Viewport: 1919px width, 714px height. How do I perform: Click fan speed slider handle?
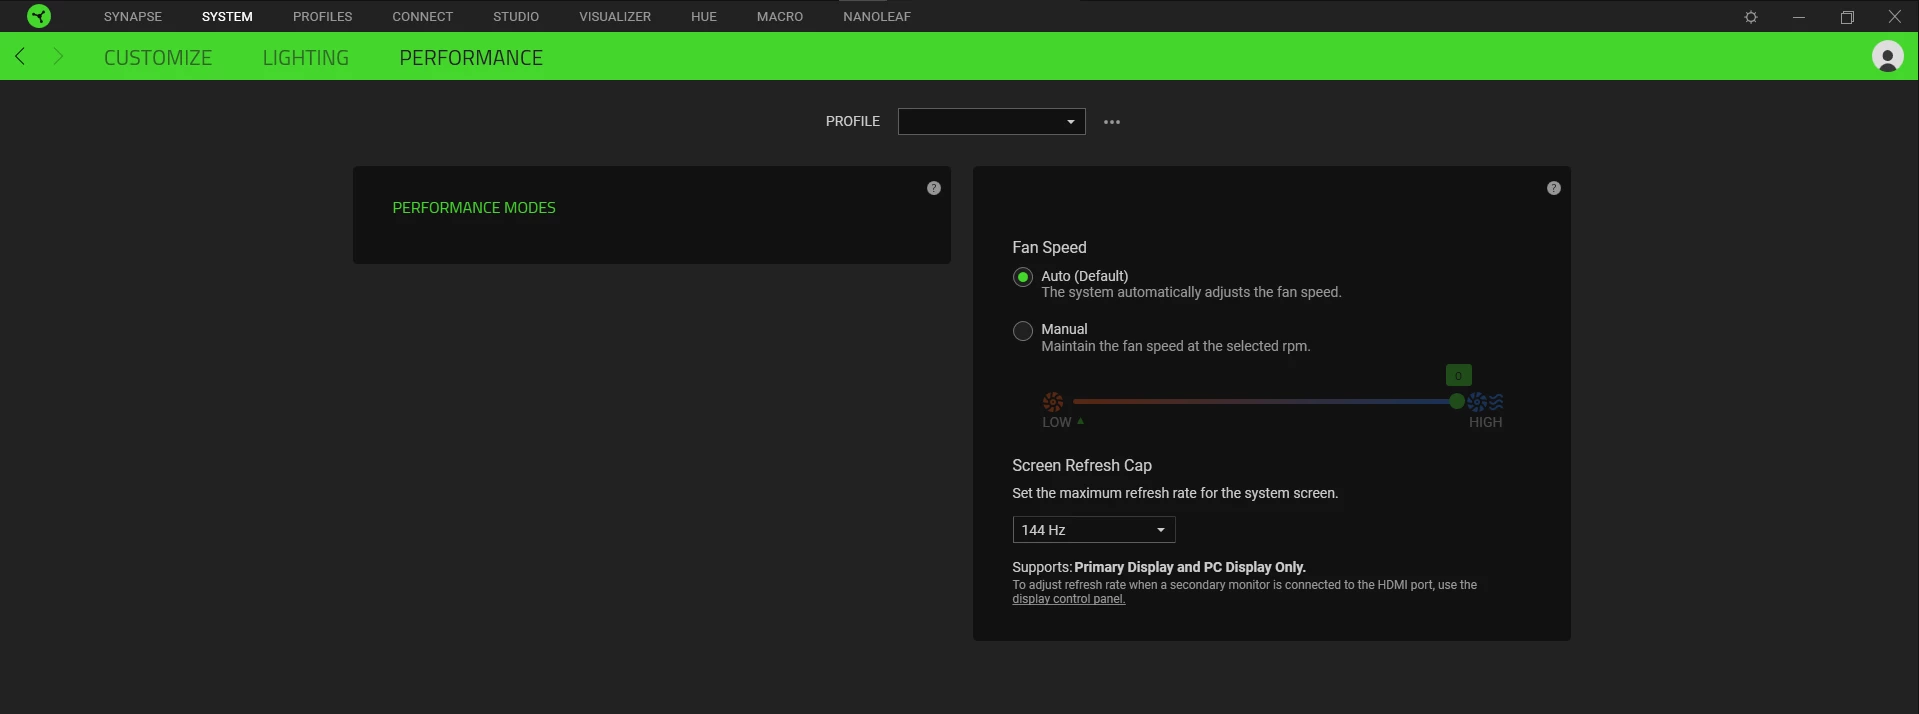point(1457,401)
